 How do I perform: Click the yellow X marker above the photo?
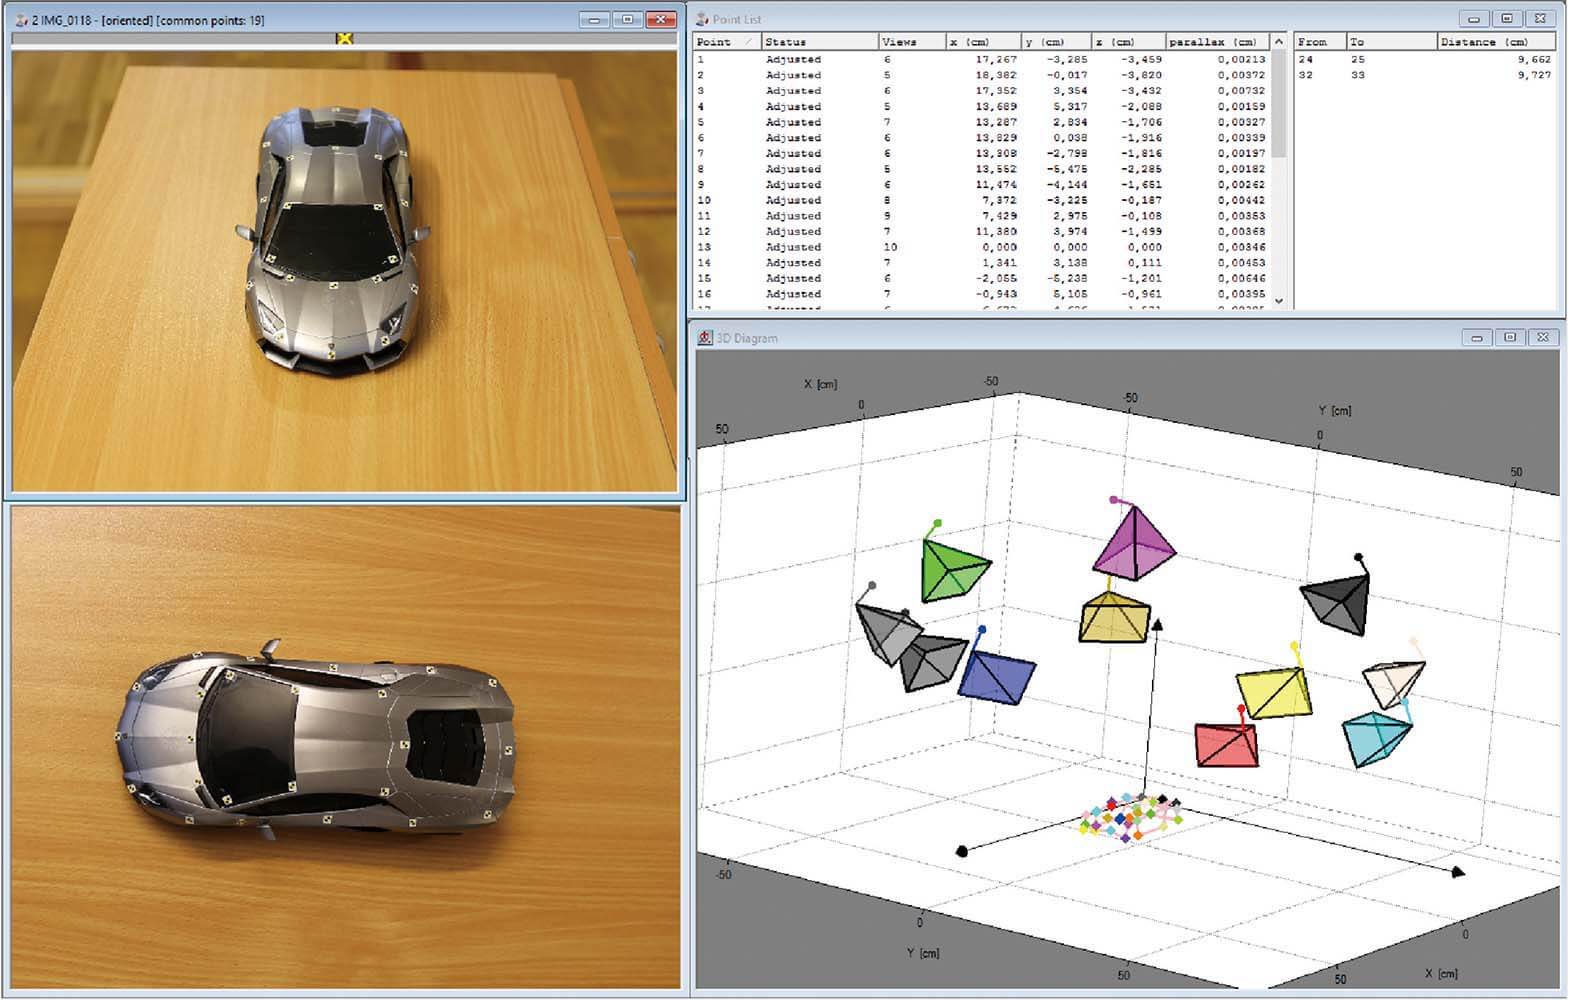(x=344, y=38)
